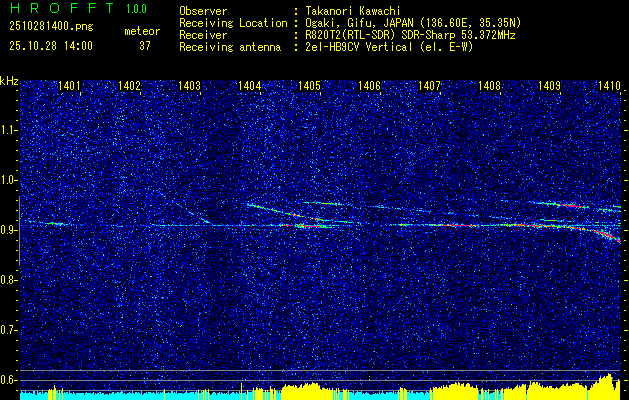Click the 1405 time marker
This screenshot has width=629, height=400.
coord(309,85)
